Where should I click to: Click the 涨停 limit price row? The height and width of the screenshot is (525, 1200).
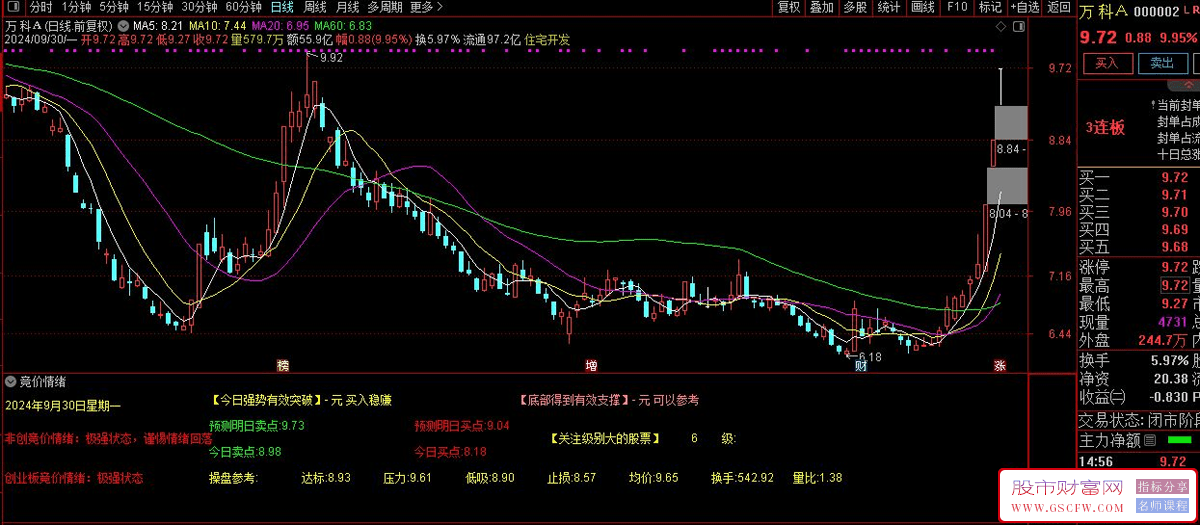click(x=1139, y=267)
